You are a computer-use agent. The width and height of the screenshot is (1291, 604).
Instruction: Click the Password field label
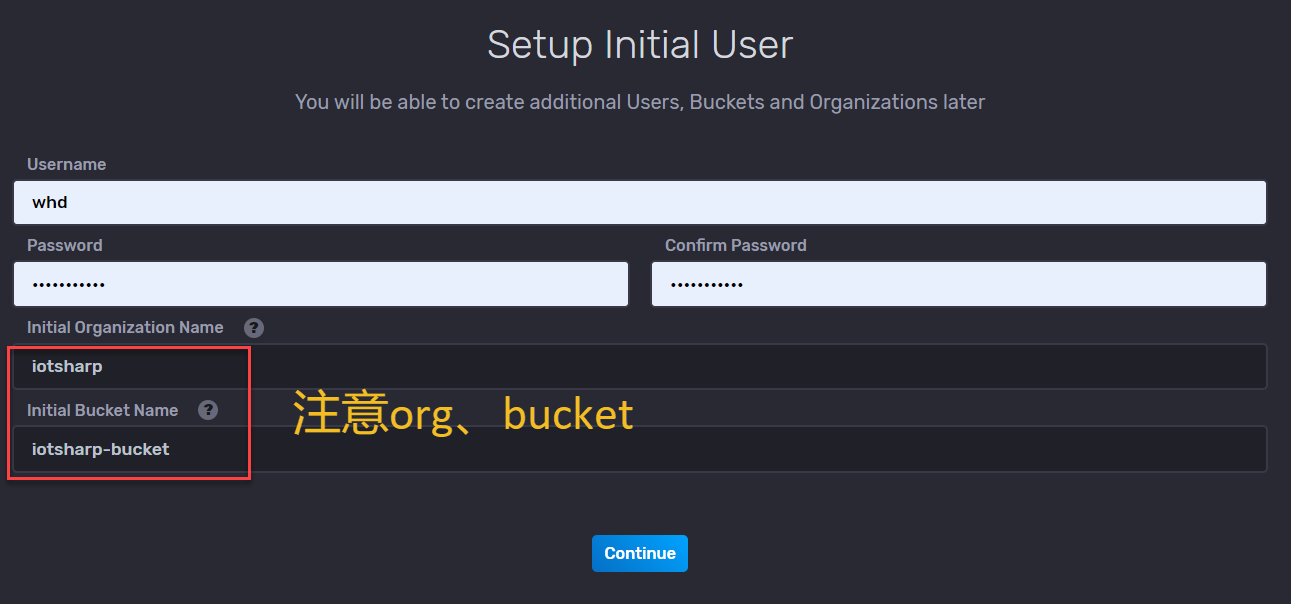click(x=64, y=245)
